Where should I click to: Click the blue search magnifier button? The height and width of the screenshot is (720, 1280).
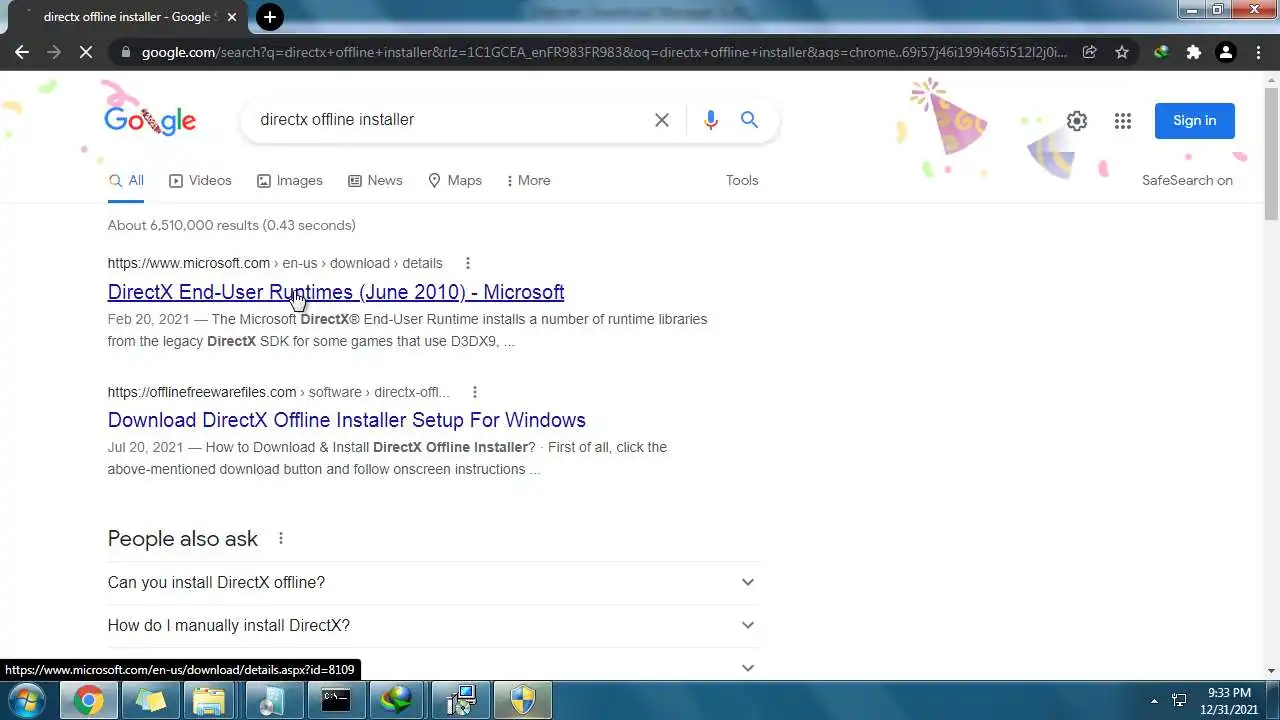click(x=749, y=120)
